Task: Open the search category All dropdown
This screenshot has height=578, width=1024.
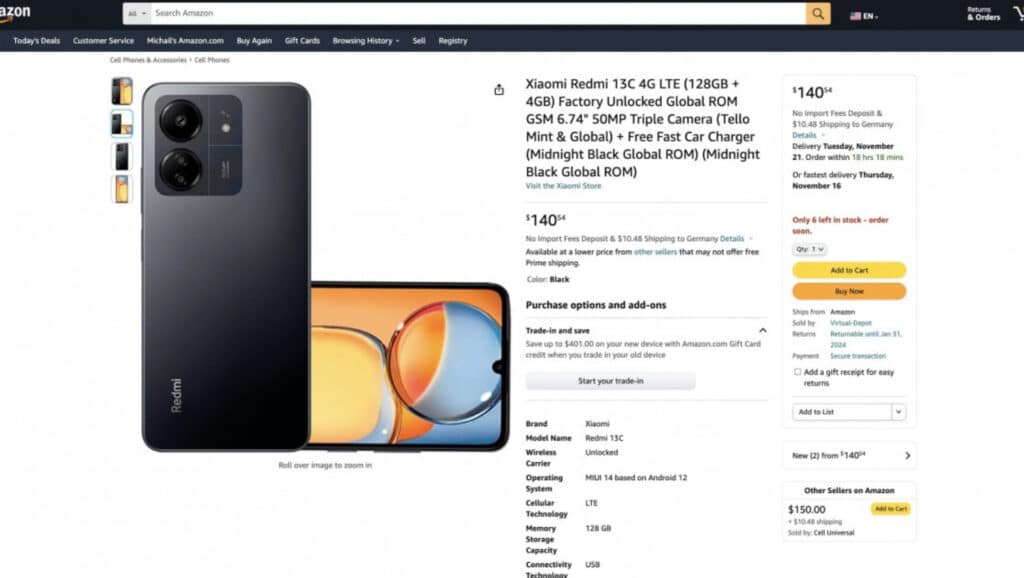Action: pyautogui.click(x=137, y=14)
